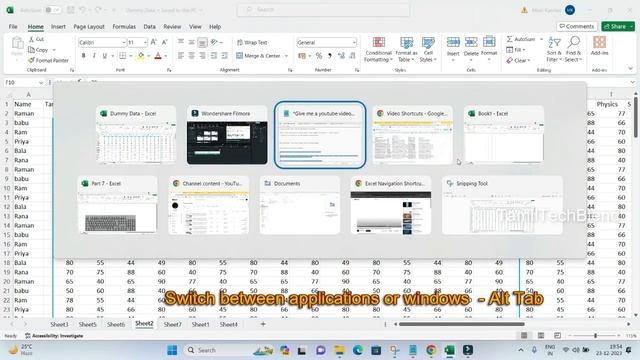Image resolution: width=640 pixels, height=360 pixels.
Task: Apply Underline formatting
Action: click(104, 56)
